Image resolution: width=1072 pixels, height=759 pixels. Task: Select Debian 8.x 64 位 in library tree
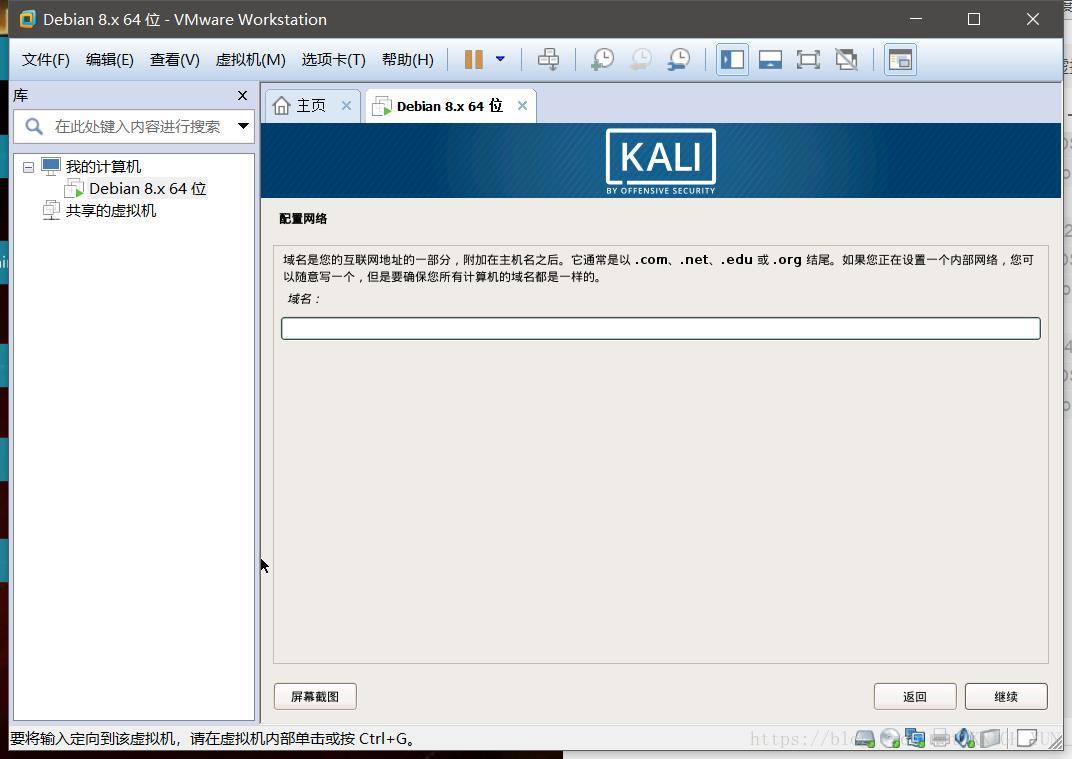[x=148, y=189]
